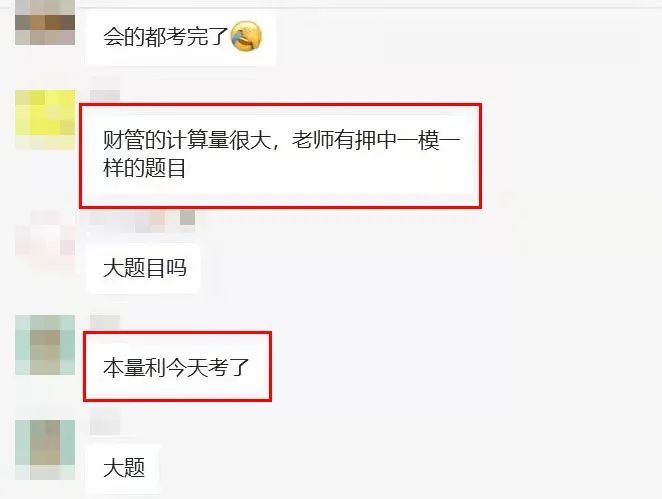
Task: Select the 本量利今天考了 message bubble
Action: click(176, 367)
